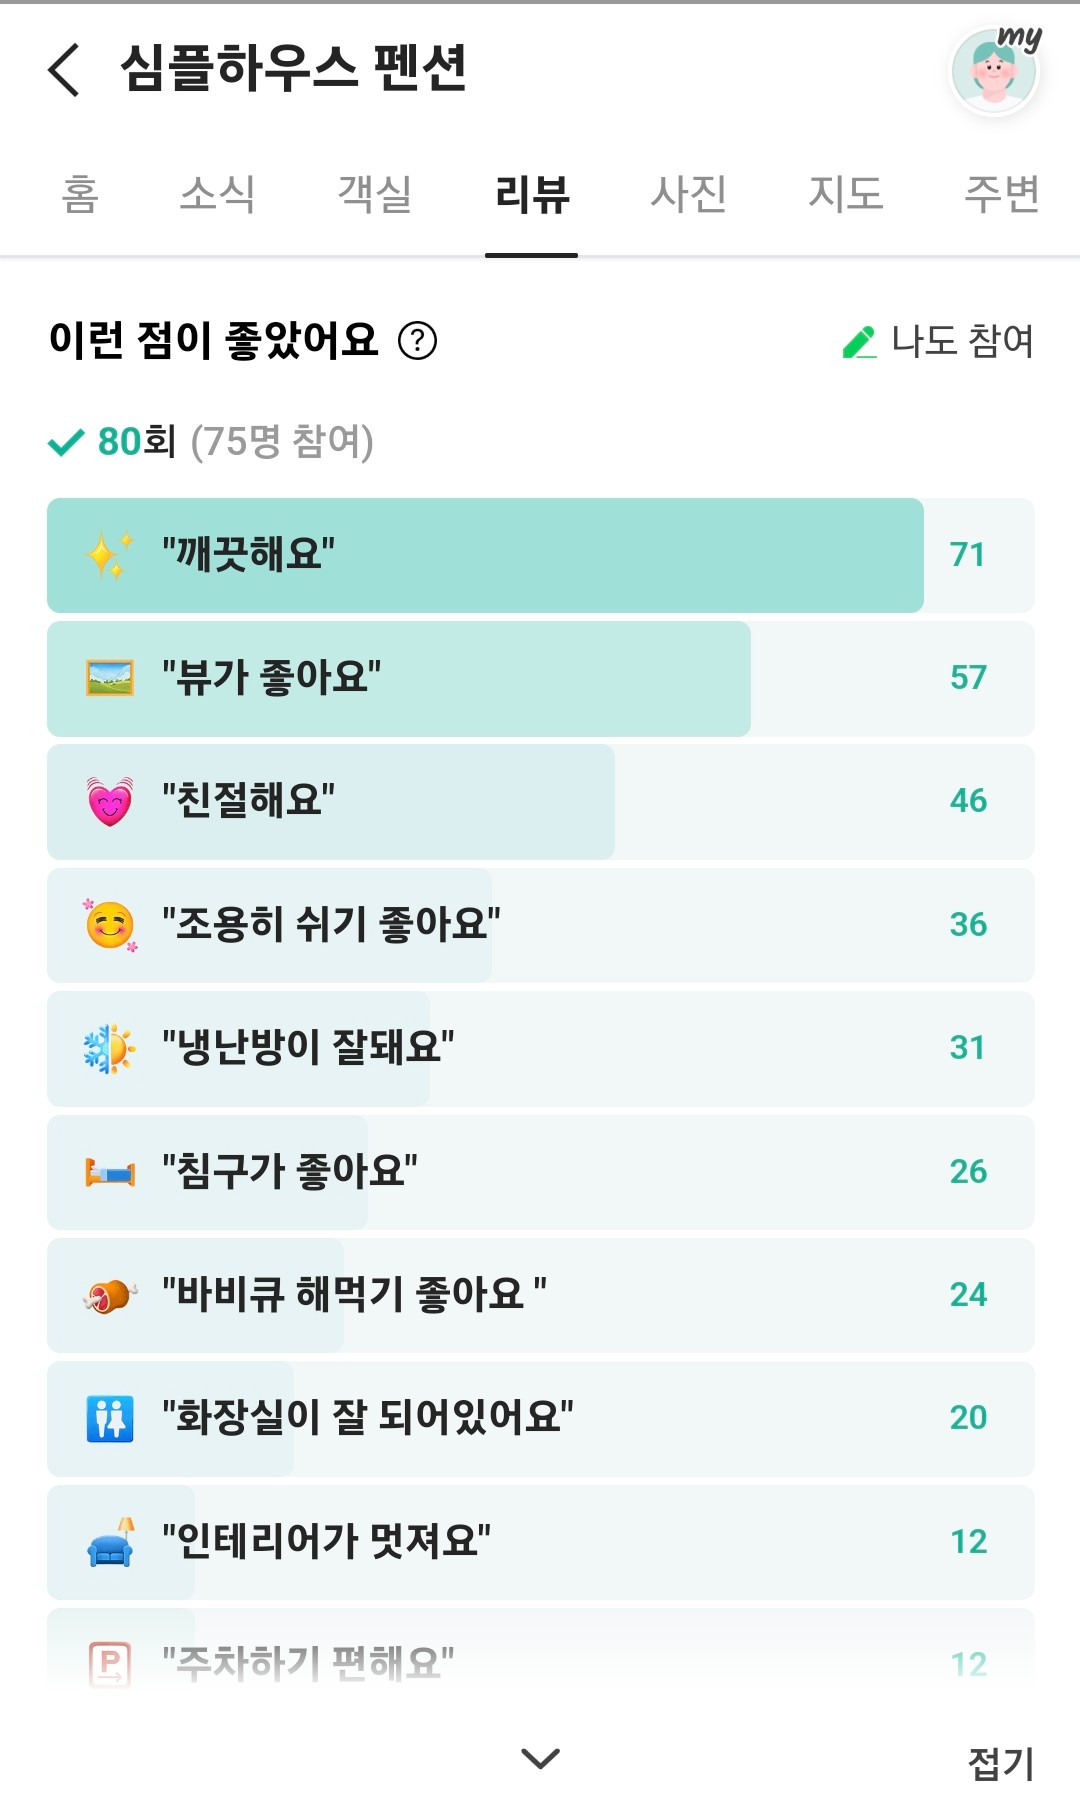Open the my profile avatar
The image size is (1080, 1817).
click(995, 70)
